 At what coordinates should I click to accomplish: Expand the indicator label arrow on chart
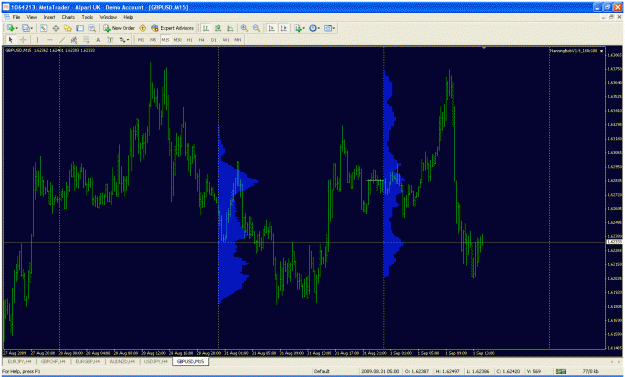click(601, 51)
